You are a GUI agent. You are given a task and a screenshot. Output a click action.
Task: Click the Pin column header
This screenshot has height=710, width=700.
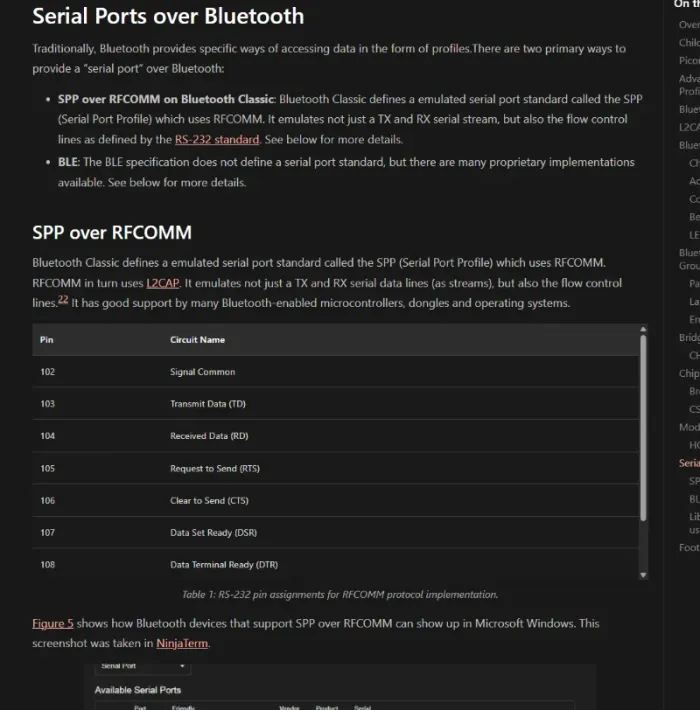point(47,339)
